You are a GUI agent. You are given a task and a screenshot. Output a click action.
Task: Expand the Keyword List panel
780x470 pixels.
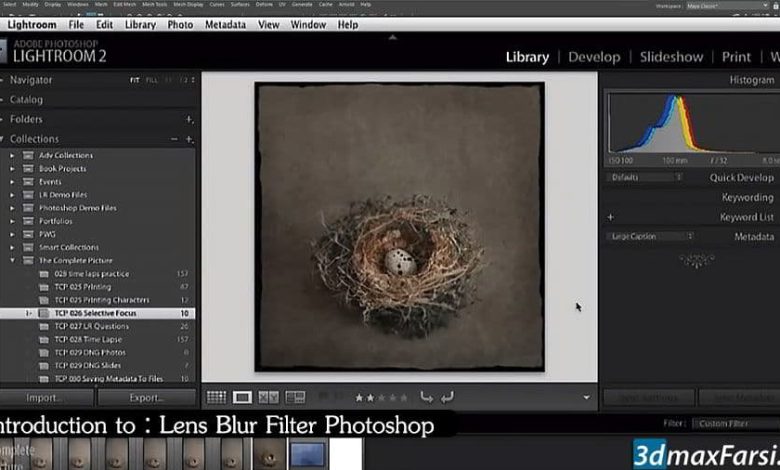[746, 217]
